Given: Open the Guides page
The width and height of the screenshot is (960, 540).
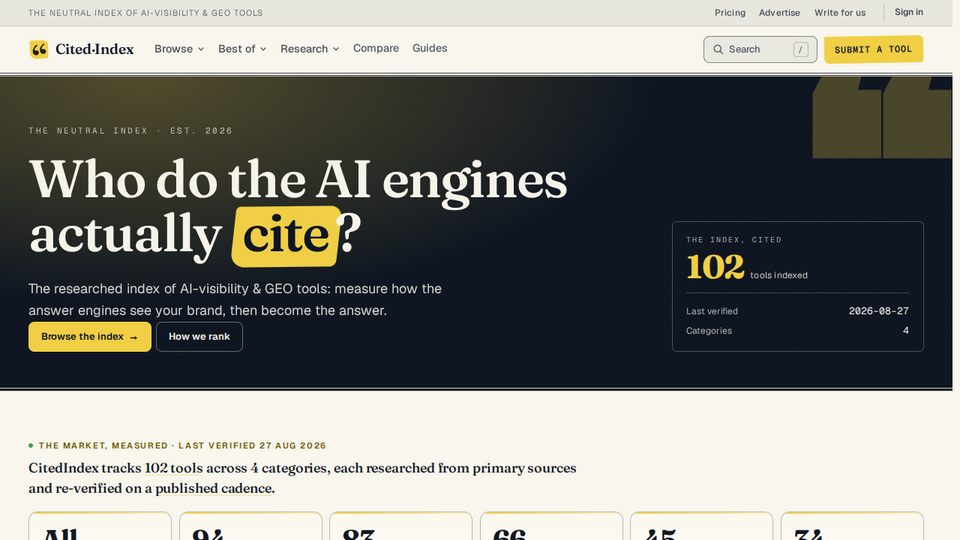Looking at the screenshot, I should 430,48.
